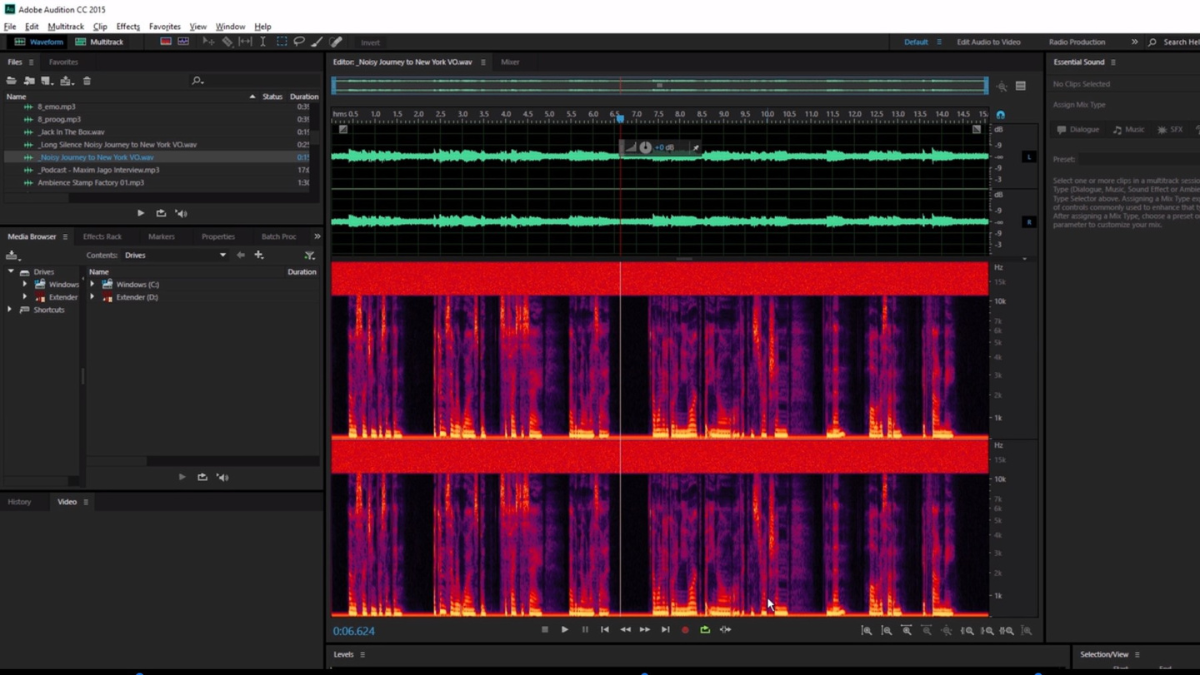Select the Marquee Selection tool
The image size is (1200, 675).
[x=282, y=42]
